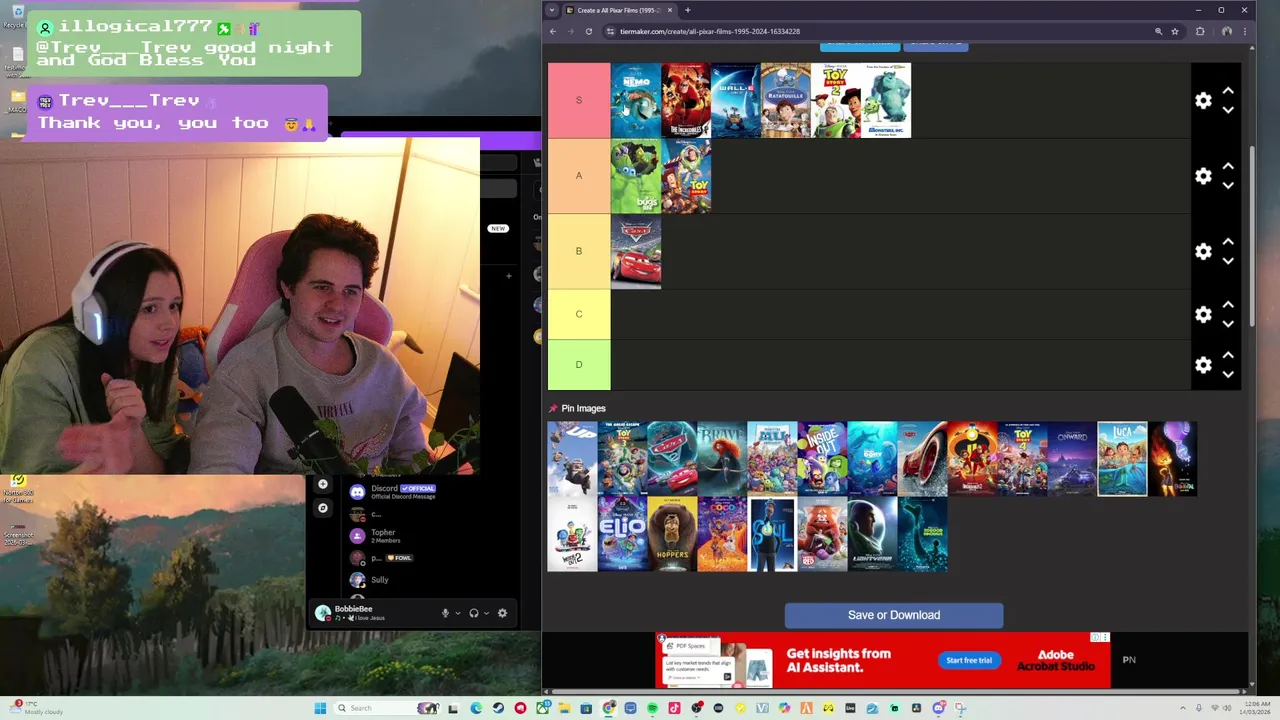Screen dimensions: 1280x720
Task: Pick the Finding Dory poster
Action: coord(872,459)
